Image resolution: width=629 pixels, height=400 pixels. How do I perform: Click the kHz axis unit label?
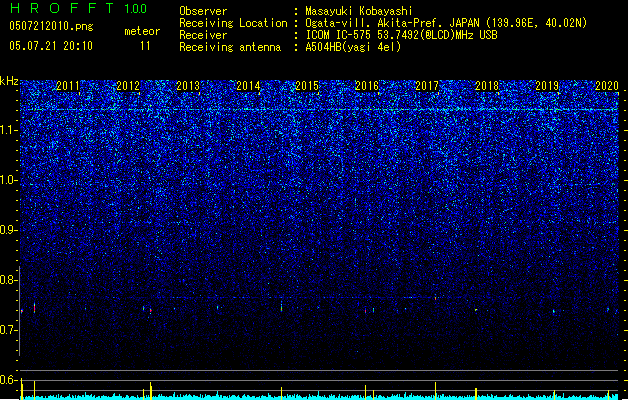click(9, 81)
